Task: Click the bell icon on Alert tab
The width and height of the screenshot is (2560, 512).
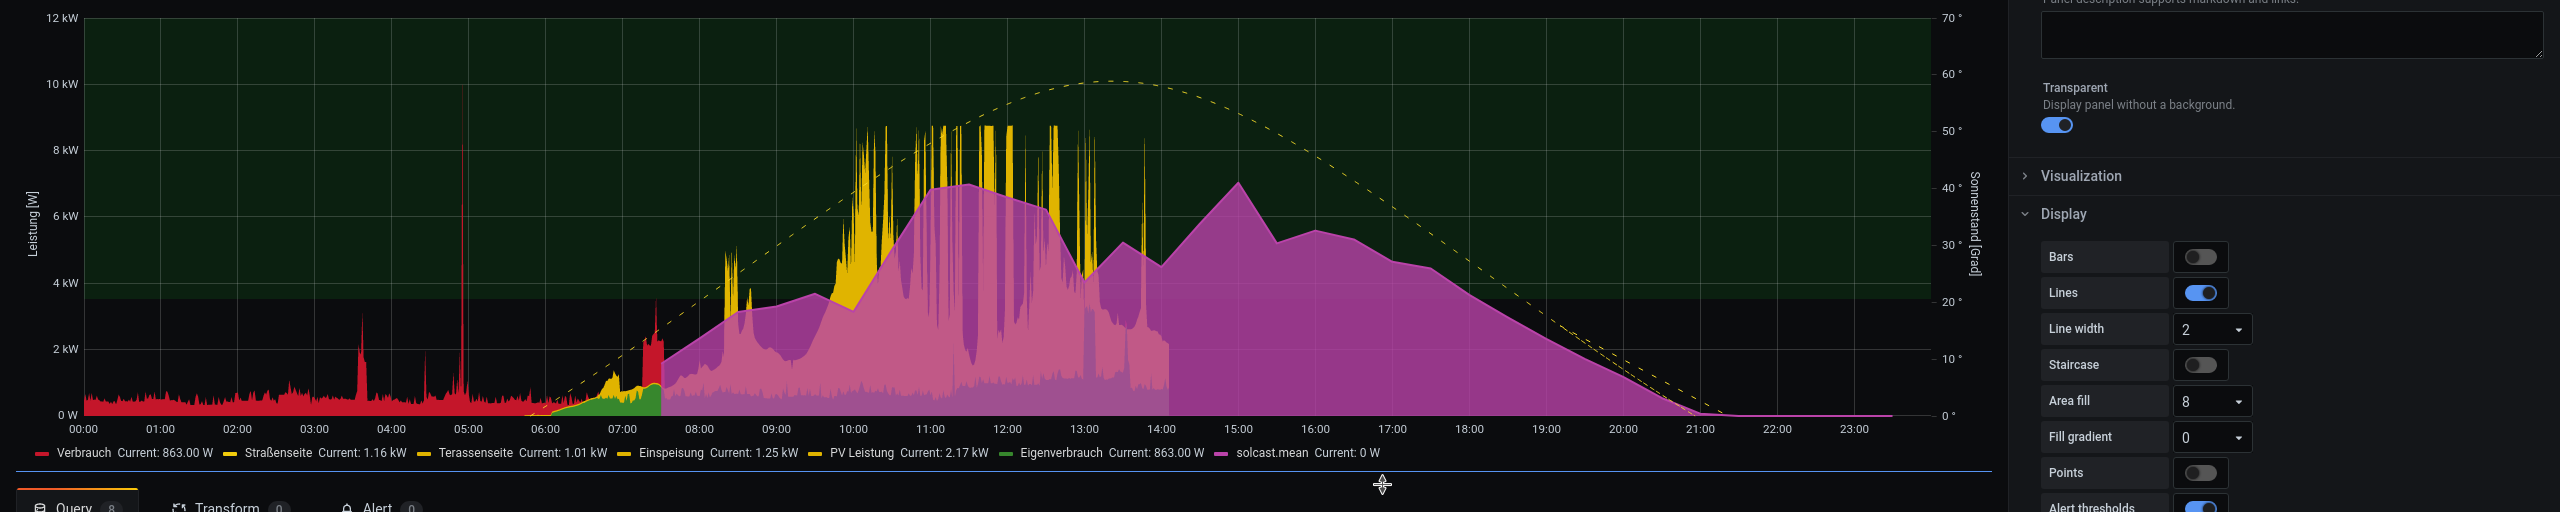Action: [x=347, y=508]
